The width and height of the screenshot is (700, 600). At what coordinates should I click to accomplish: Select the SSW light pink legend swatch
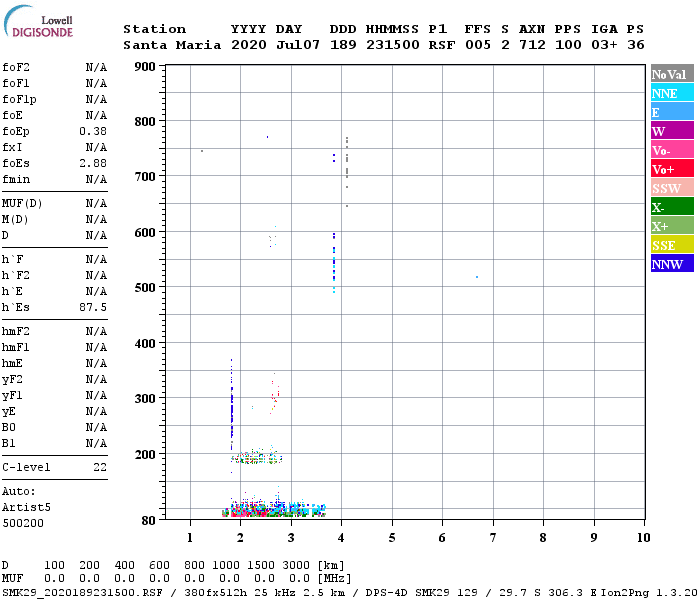(x=672, y=188)
